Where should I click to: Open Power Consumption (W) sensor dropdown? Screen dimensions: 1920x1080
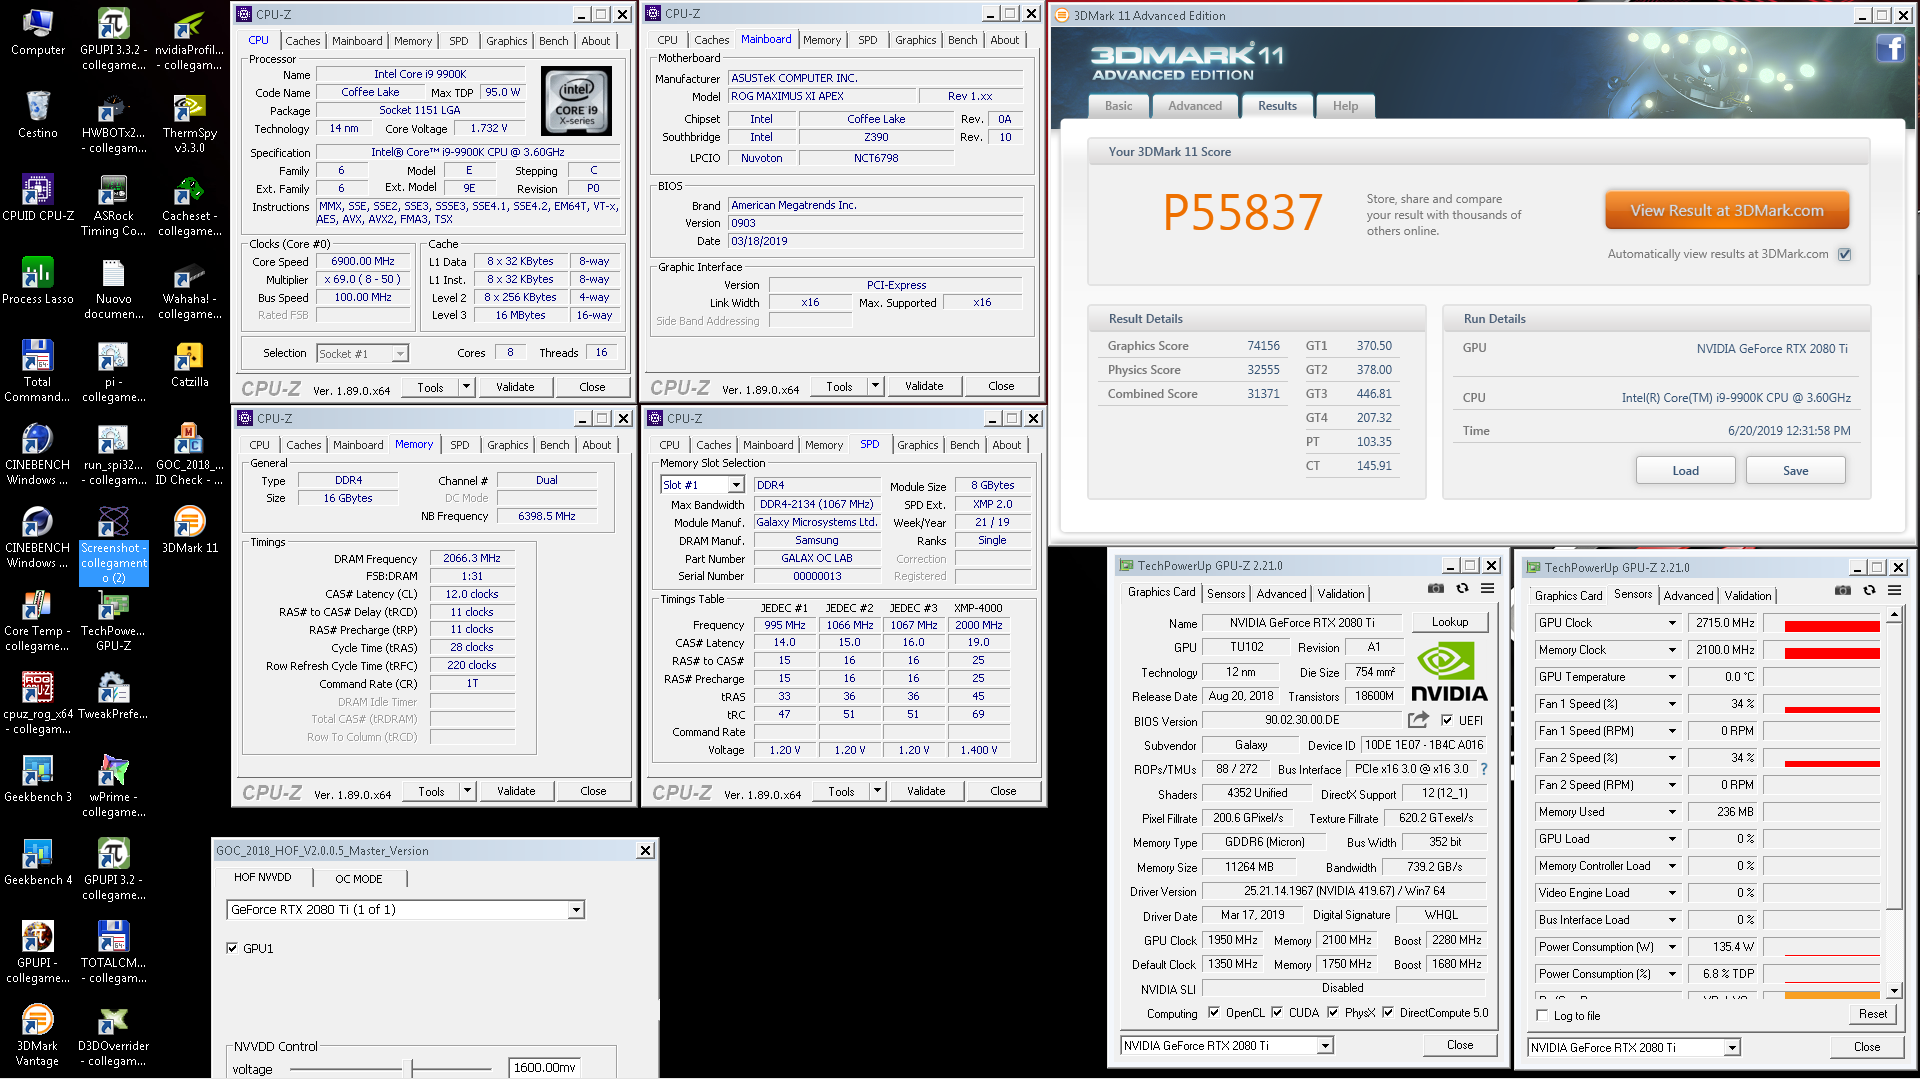coord(1672,947)
